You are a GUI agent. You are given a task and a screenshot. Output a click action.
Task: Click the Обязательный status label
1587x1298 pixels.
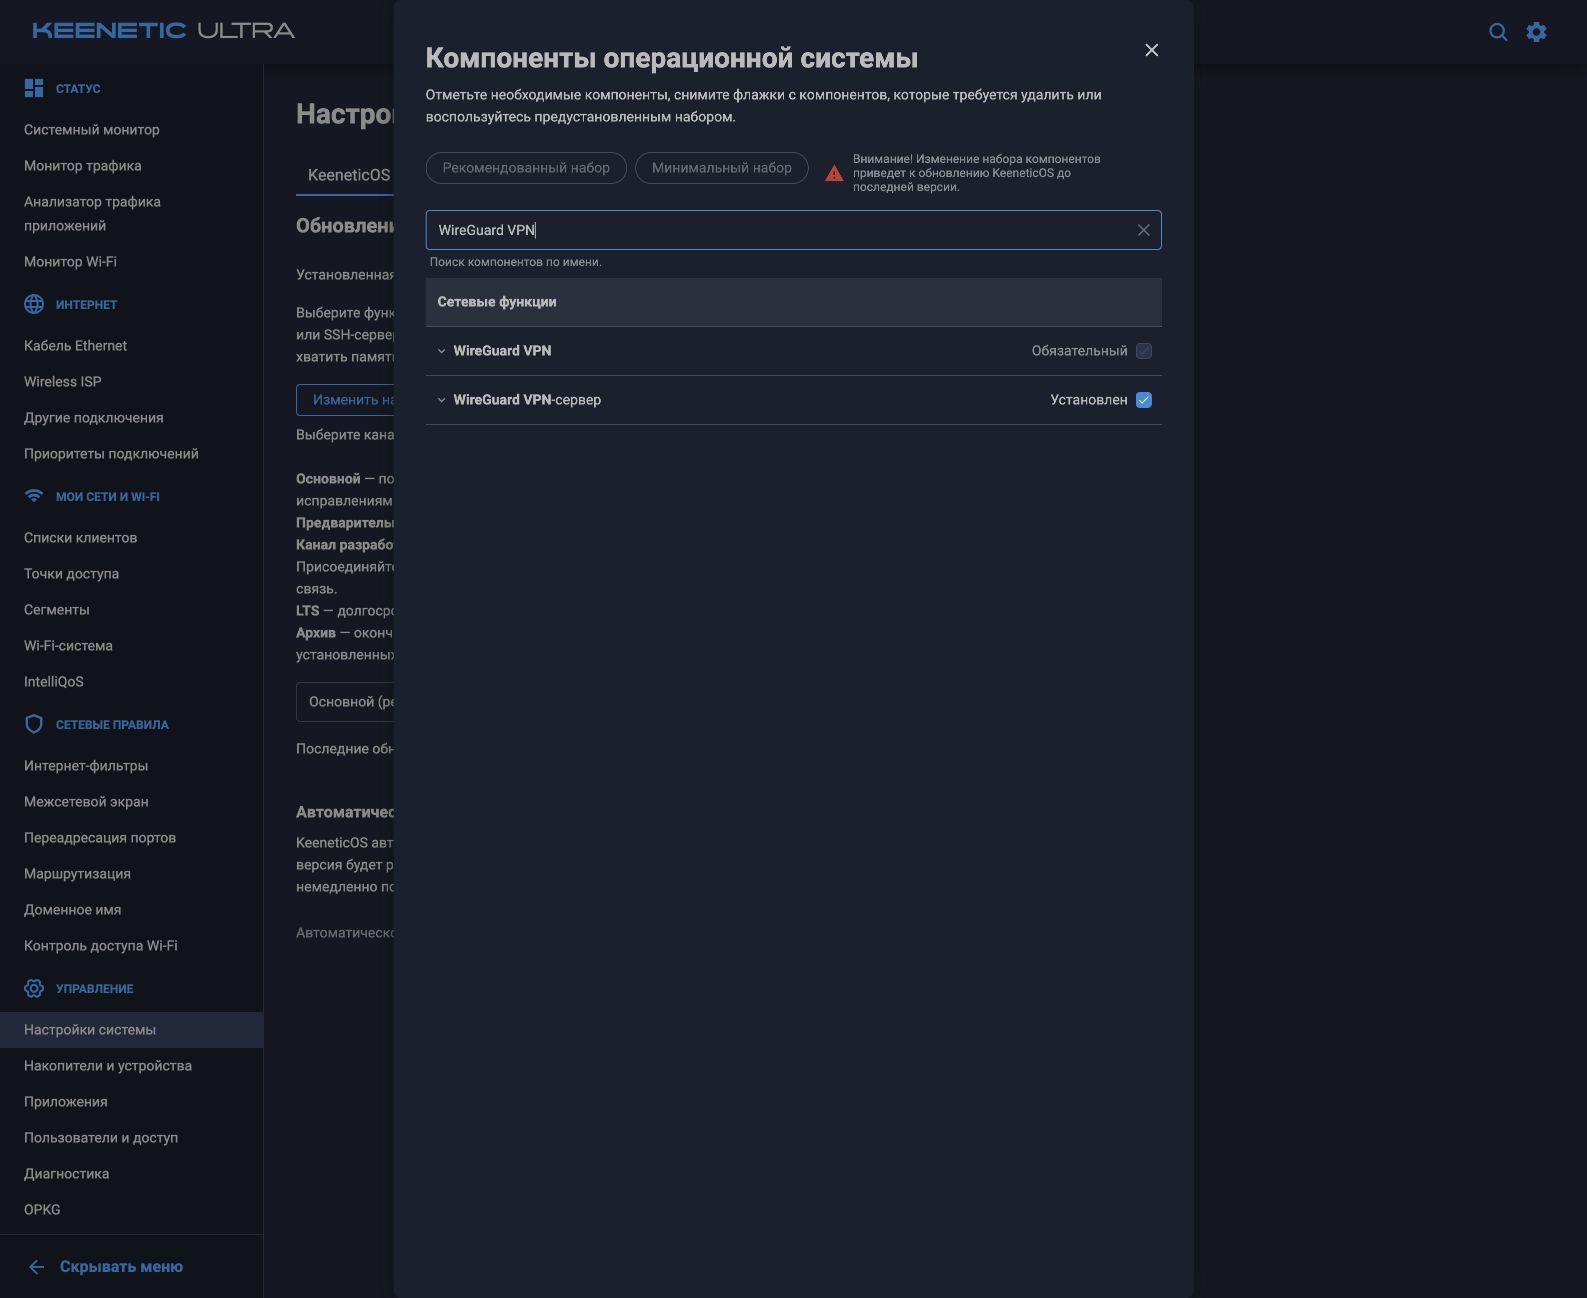point(1080,351)
